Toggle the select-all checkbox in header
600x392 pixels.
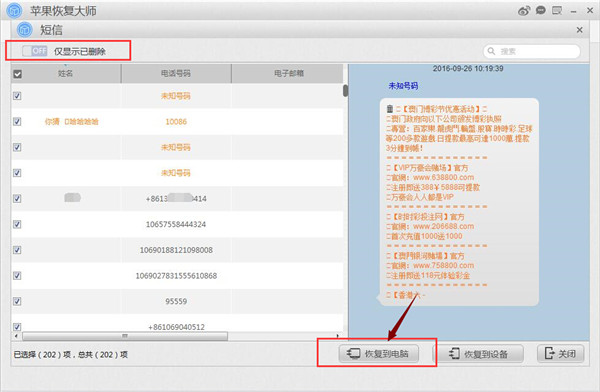18,74
